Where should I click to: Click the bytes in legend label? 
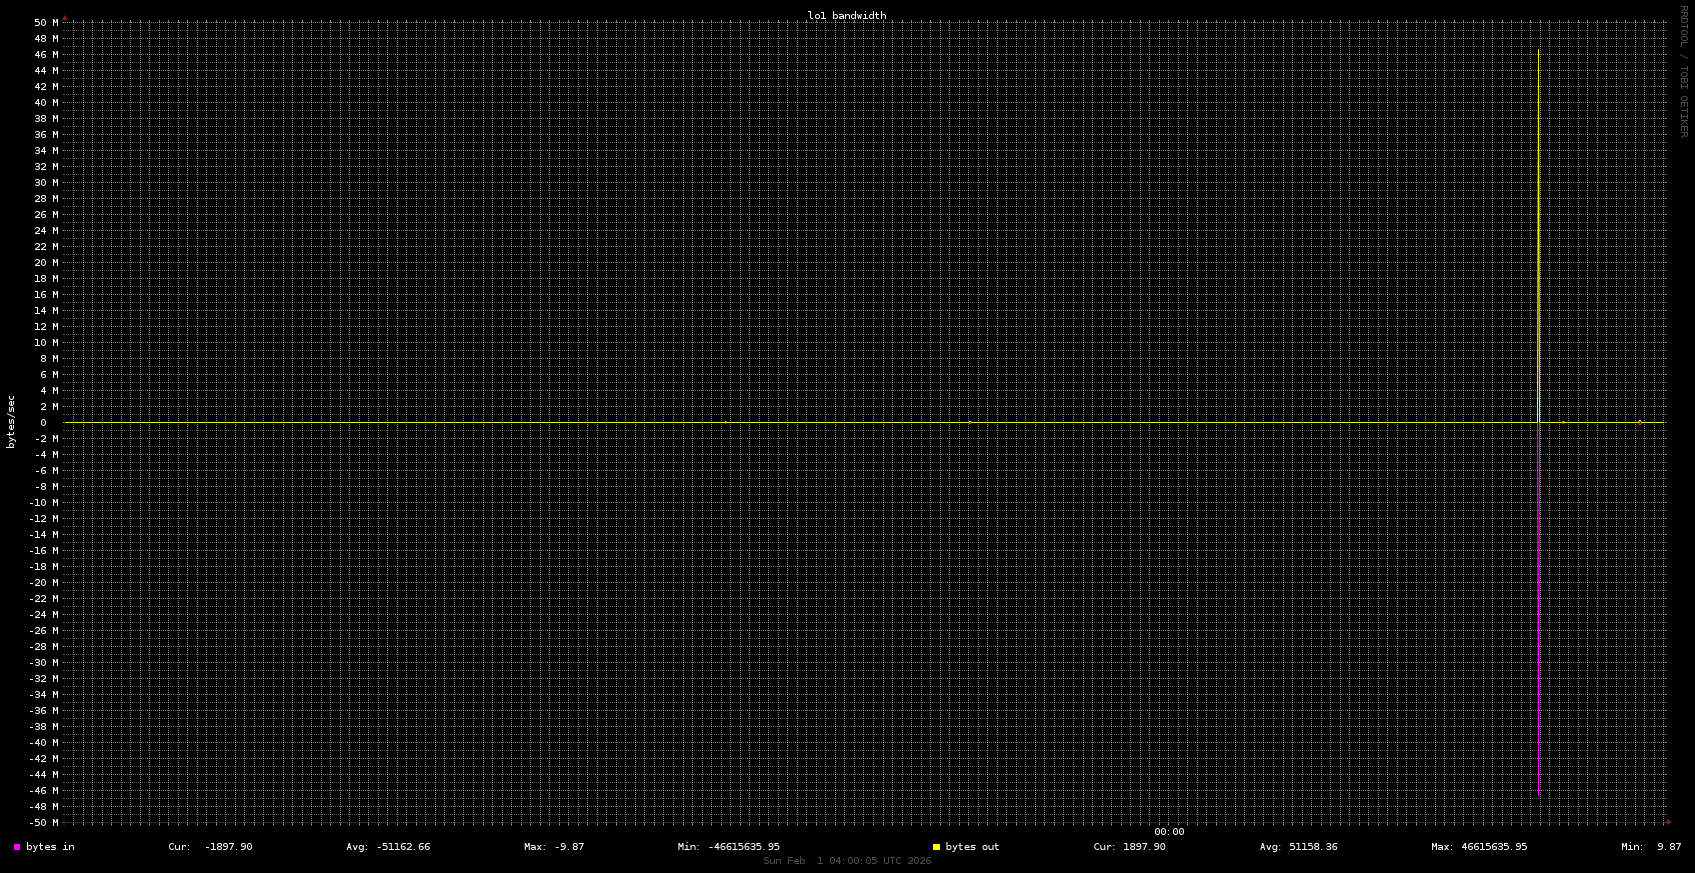pyautogui.click(x=50, y=847)
